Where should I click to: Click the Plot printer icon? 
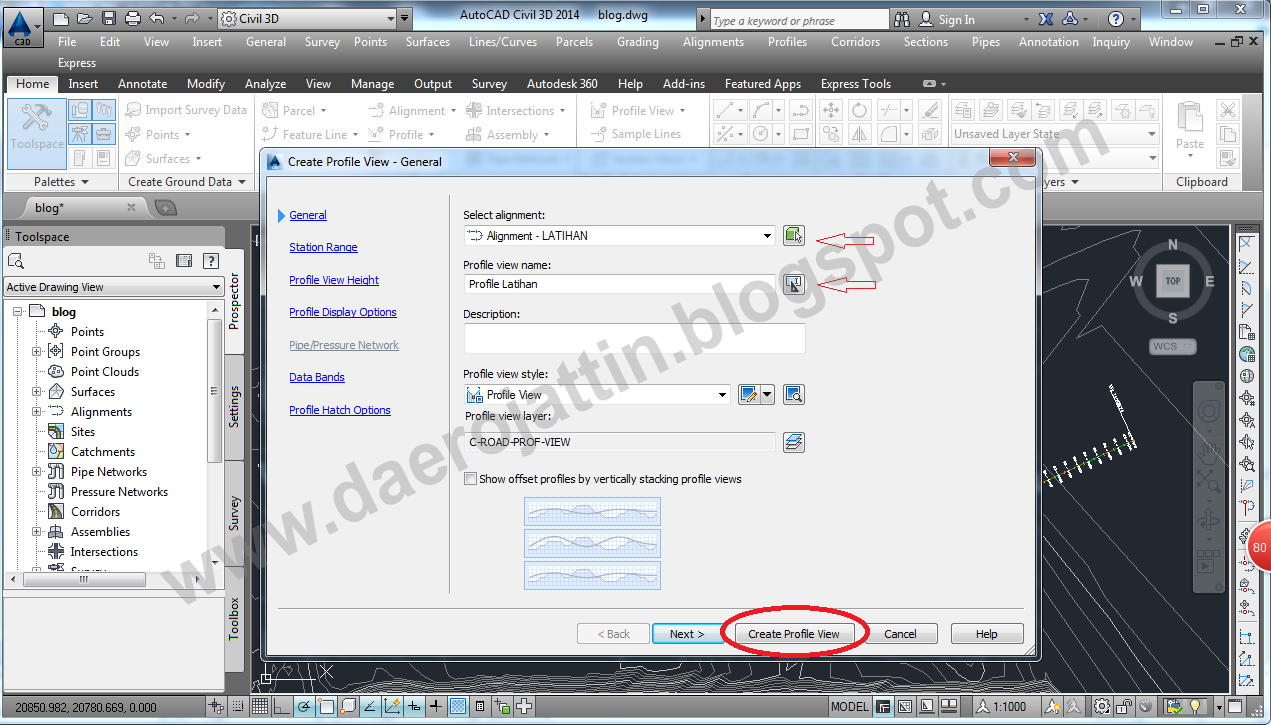133,18
